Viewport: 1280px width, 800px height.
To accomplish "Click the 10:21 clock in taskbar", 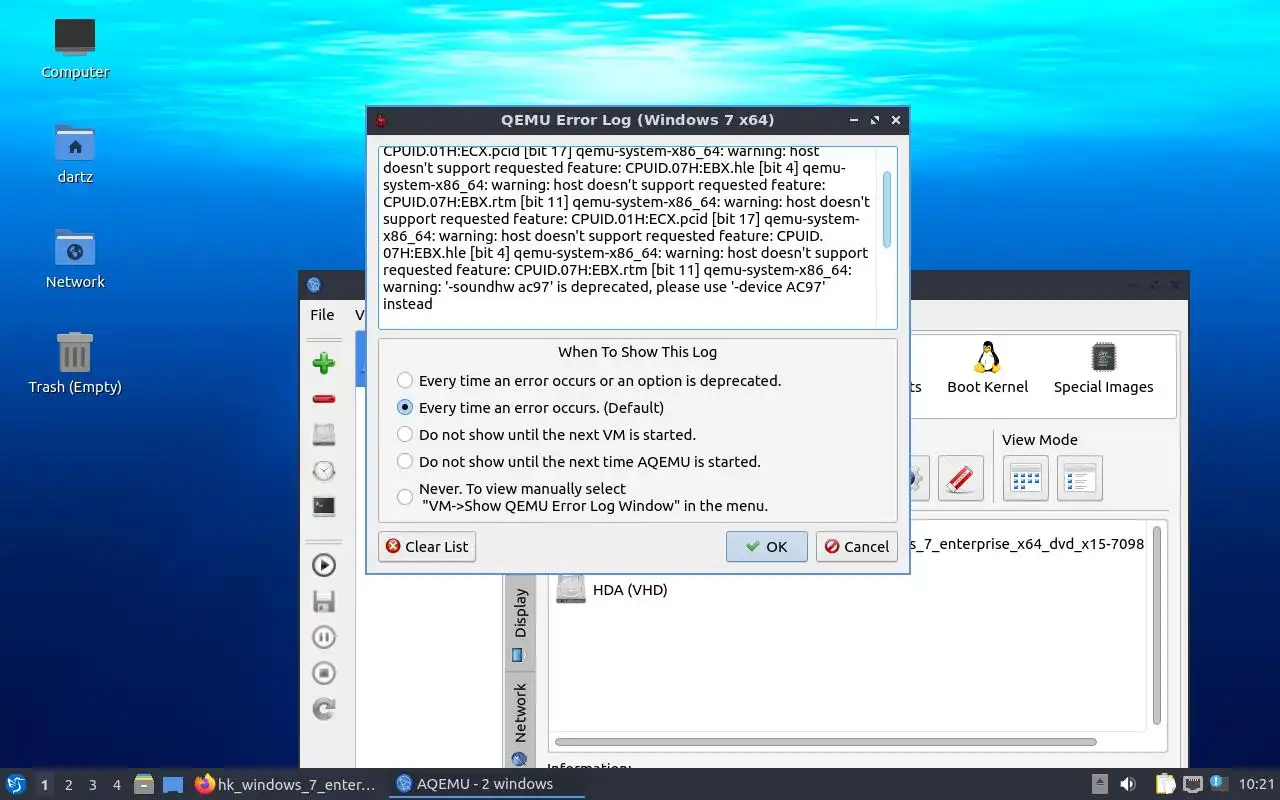I will [1257, 784].
